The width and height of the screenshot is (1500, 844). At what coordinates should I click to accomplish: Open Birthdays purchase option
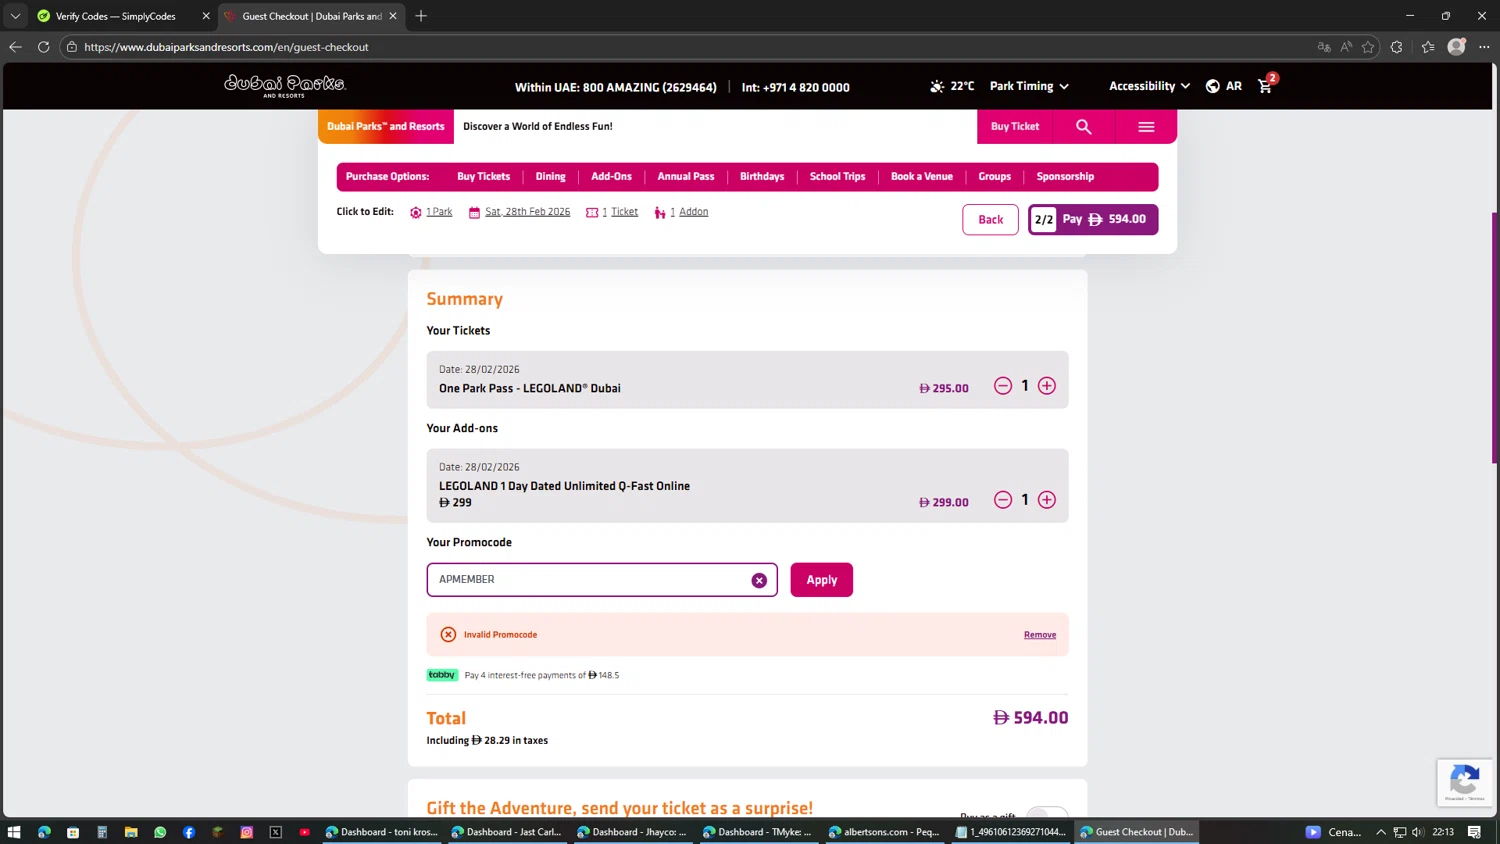(x=762, y=177)
